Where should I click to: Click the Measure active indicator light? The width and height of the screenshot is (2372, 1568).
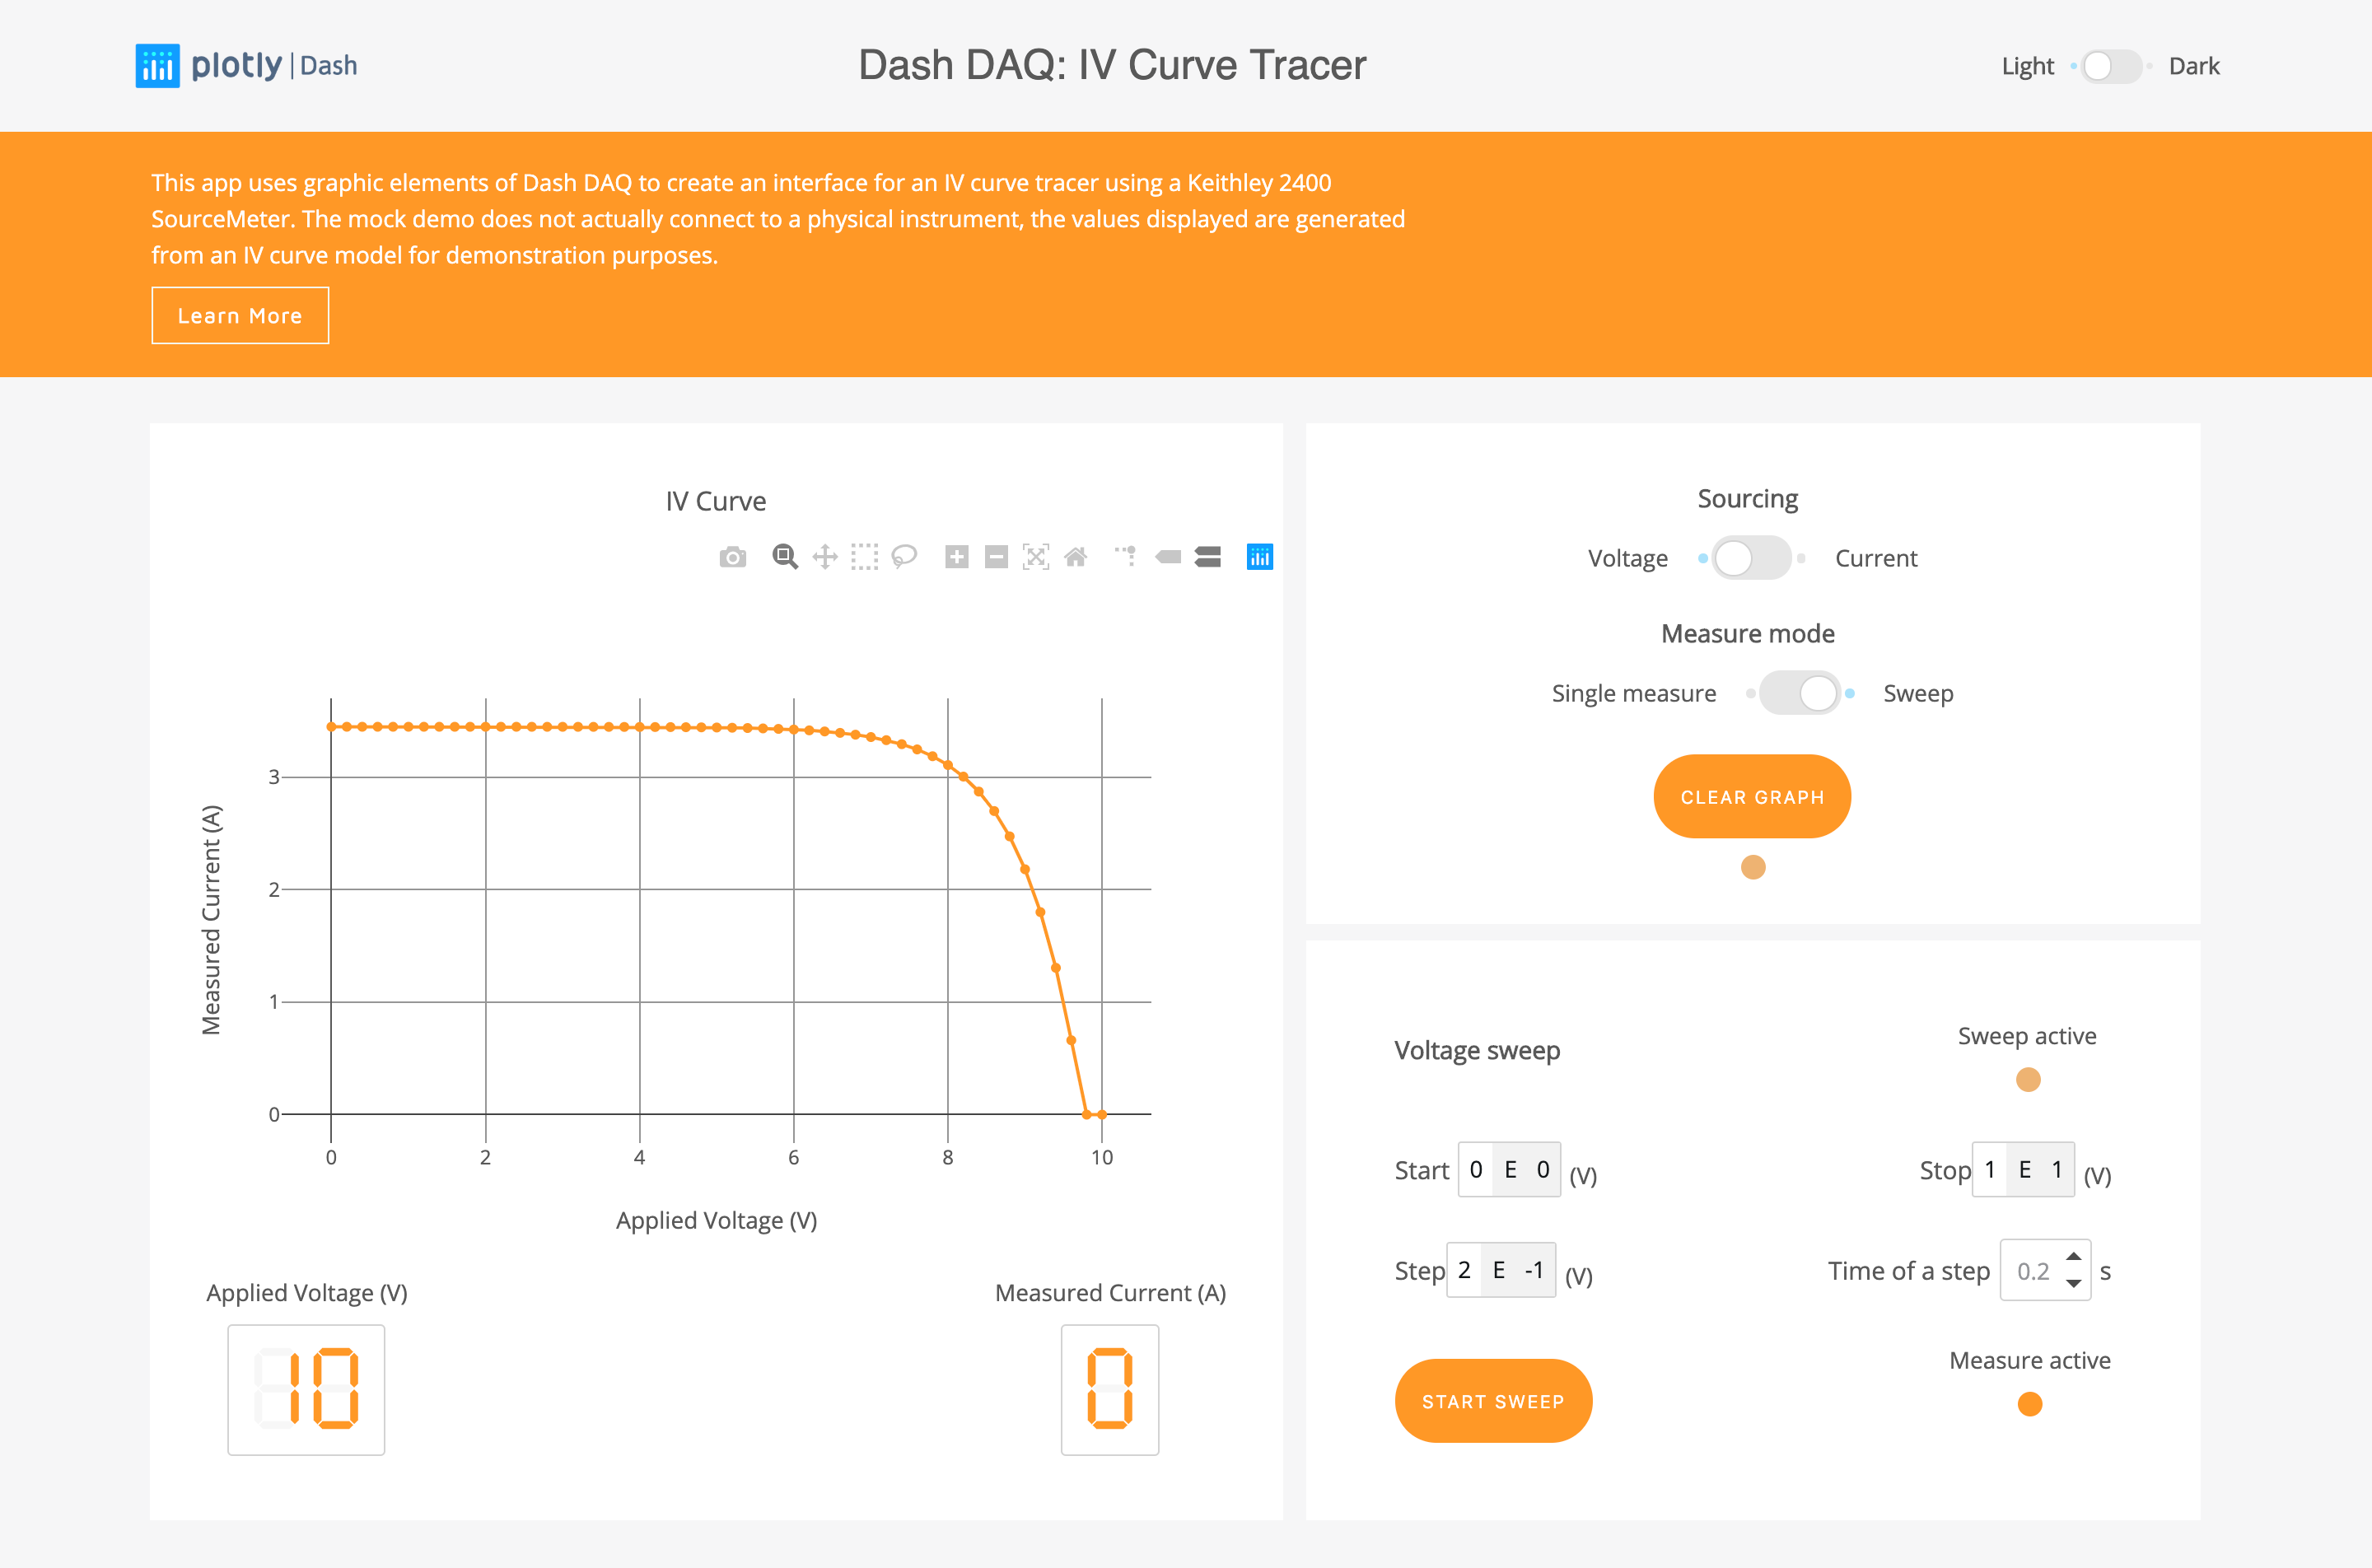tap(2030, 1404)
